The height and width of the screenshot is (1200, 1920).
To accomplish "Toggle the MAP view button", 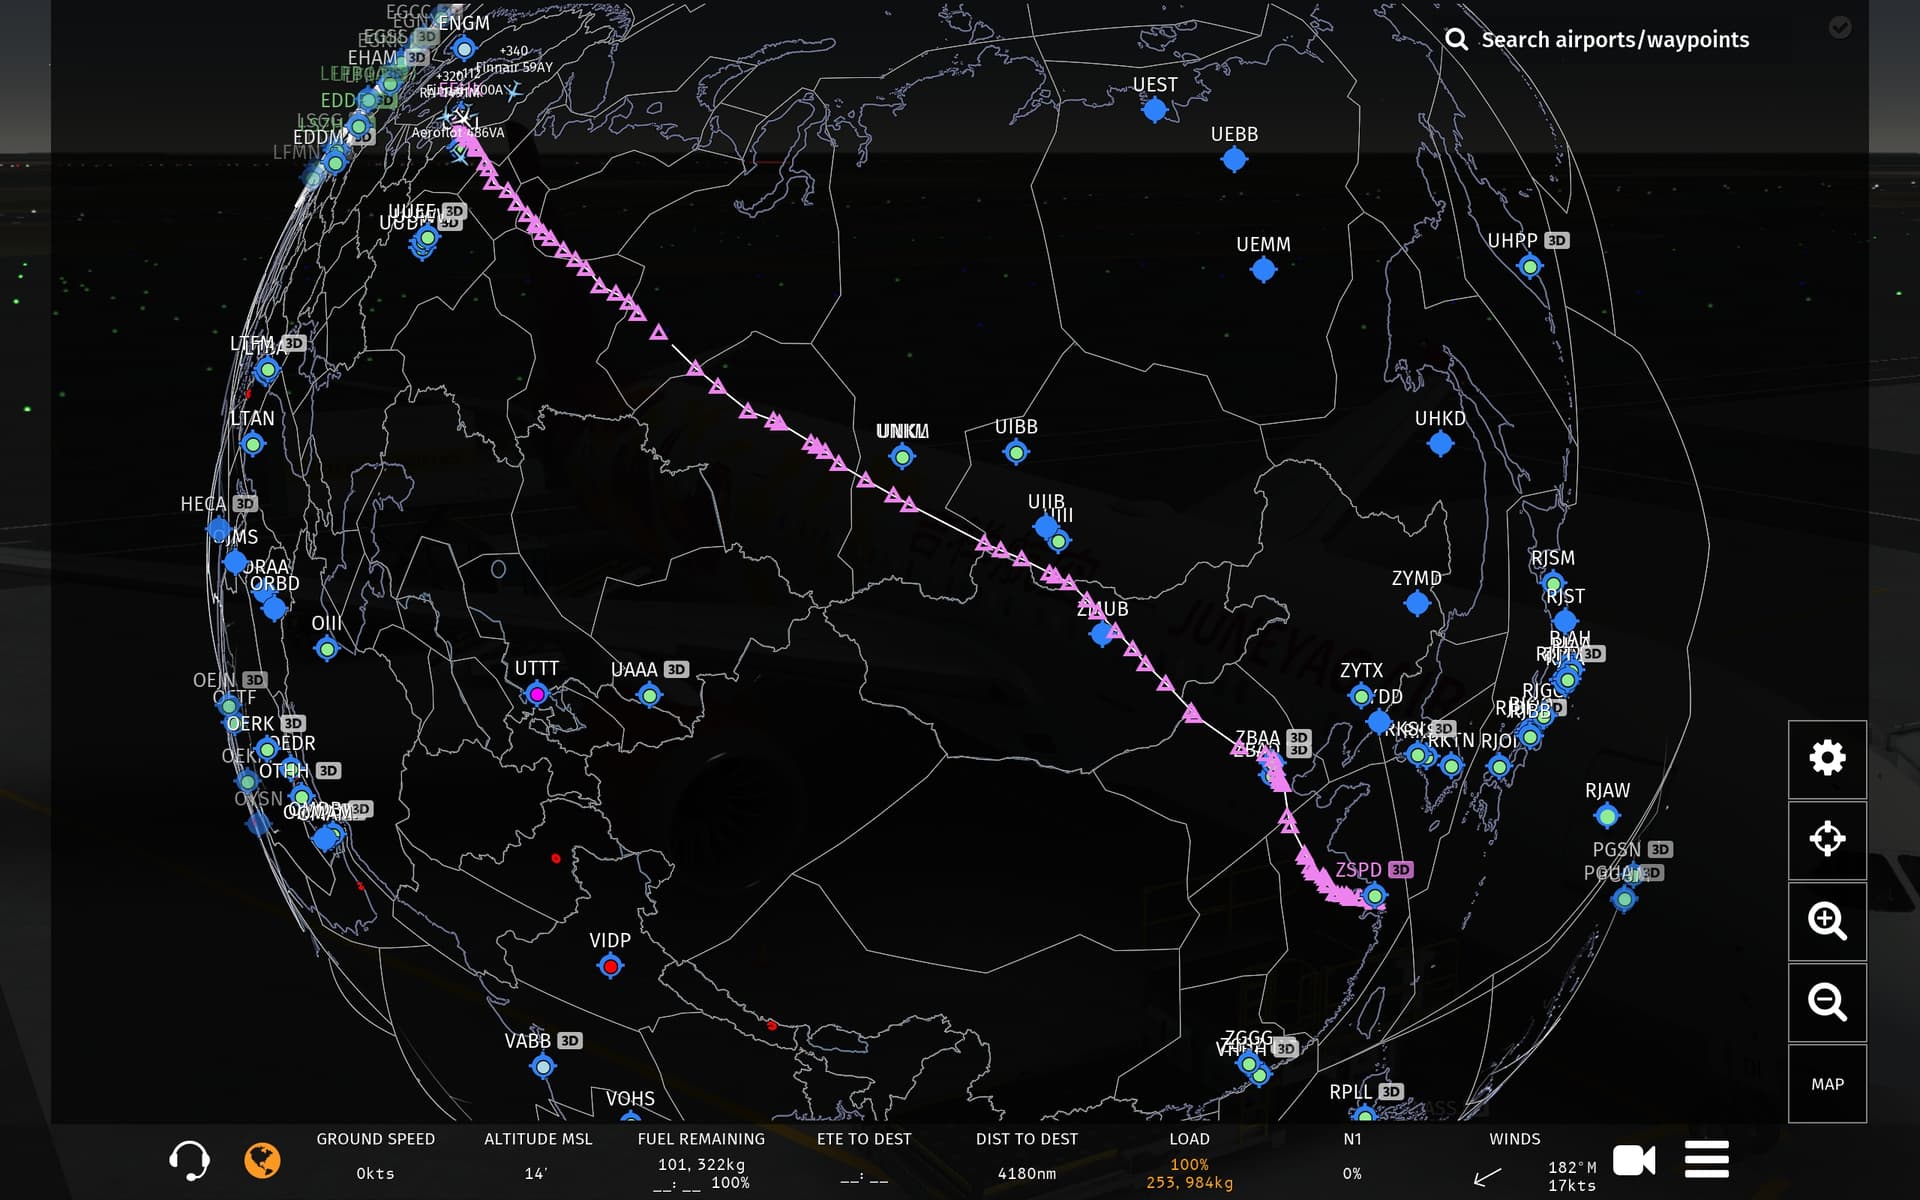I will tap(1827, 1084).
